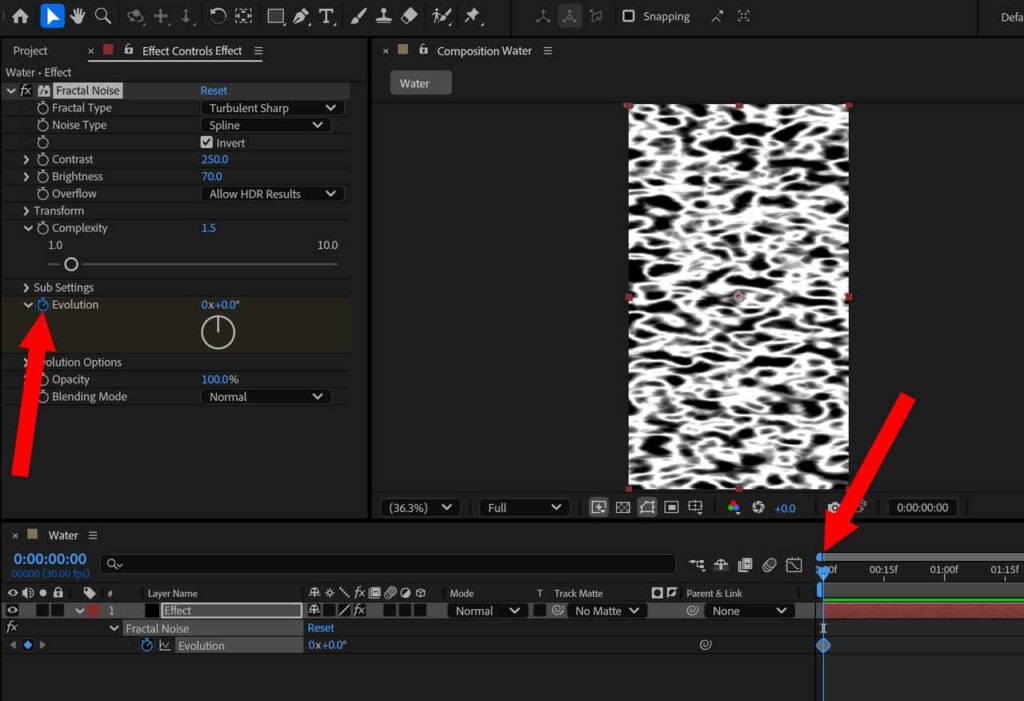Switch to the Project panel tab
This screenshot has width=1024, height=701.
30,51
